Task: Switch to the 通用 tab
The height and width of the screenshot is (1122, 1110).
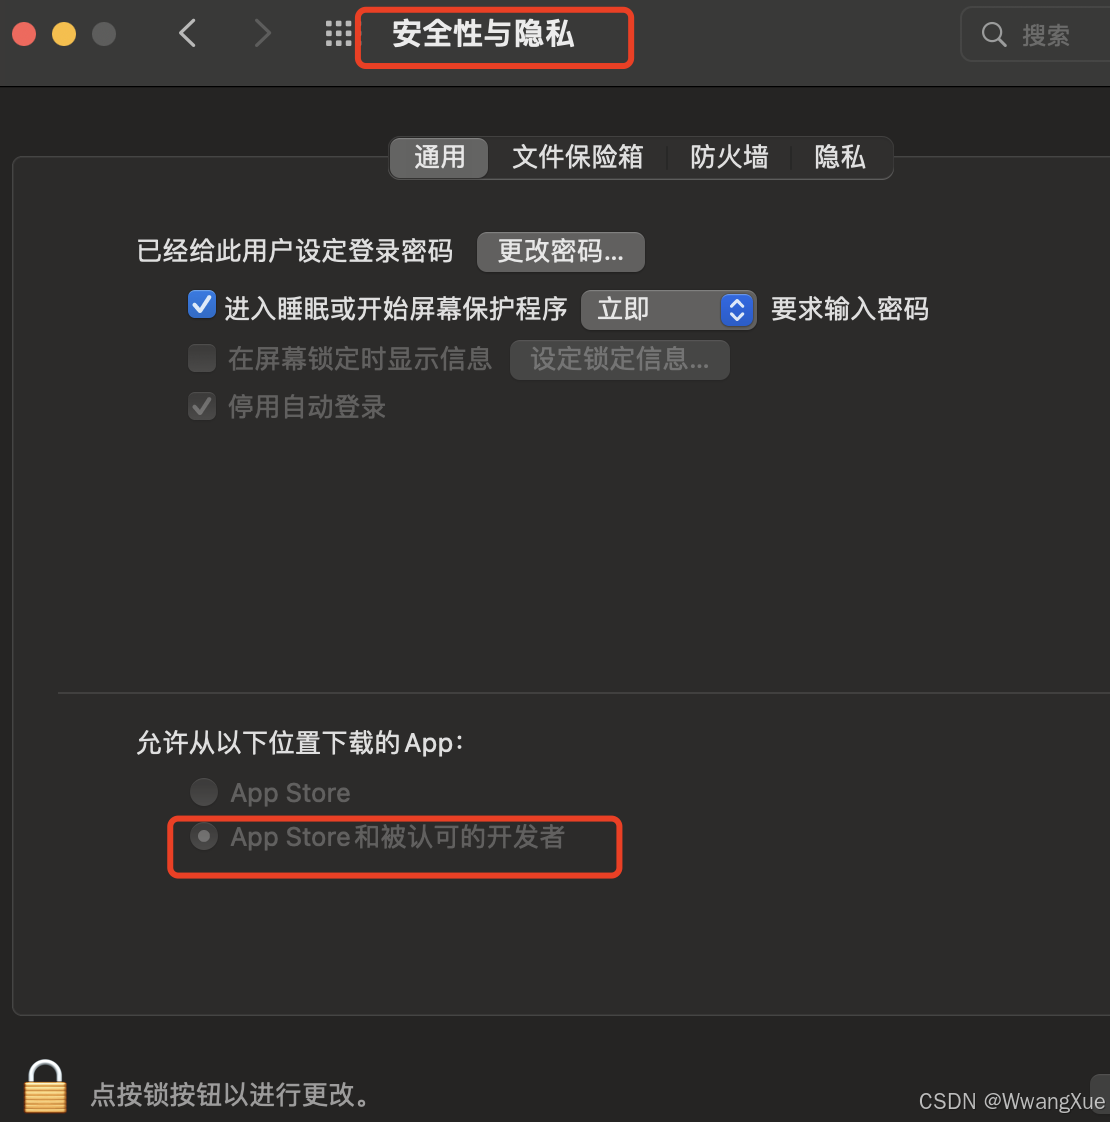Action: click(x=439, y=157)
